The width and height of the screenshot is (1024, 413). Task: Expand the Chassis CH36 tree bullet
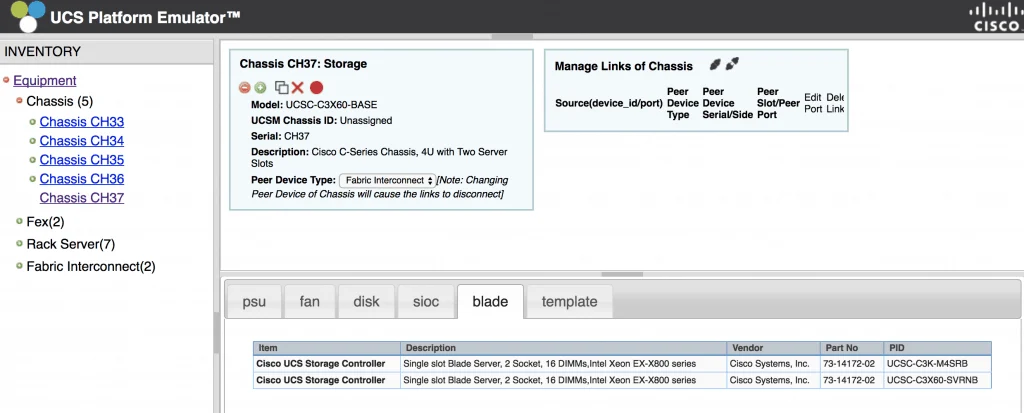32,178
